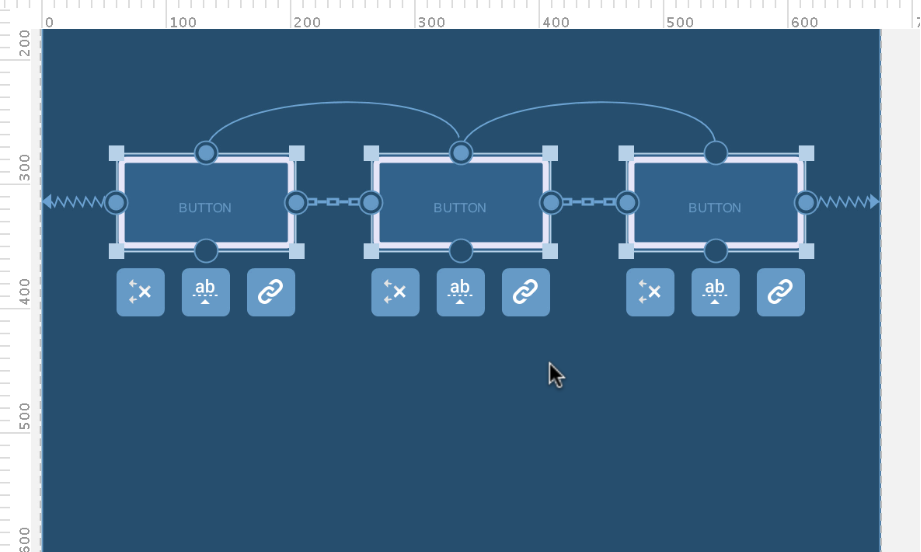Viewport: 921px width, 552px height.
Task: Click chain link icon under middle button
Action: coord(525,292)
